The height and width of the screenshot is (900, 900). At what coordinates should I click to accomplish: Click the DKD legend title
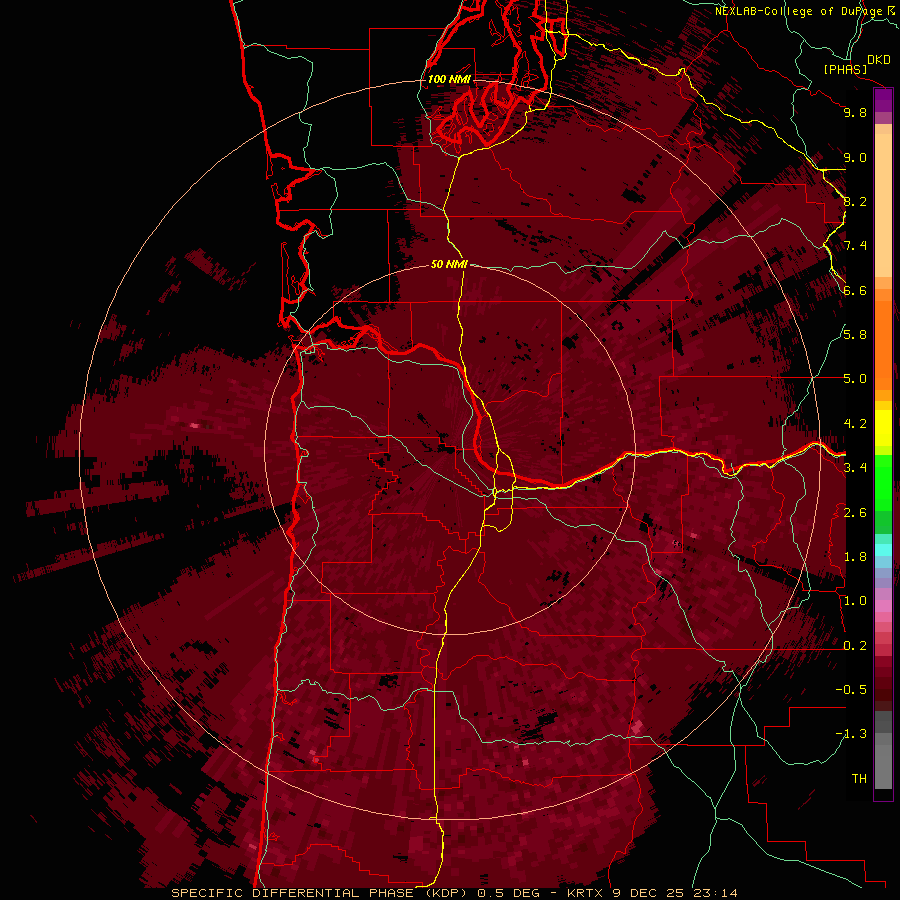pyautogui.click(x=879, y=60)
